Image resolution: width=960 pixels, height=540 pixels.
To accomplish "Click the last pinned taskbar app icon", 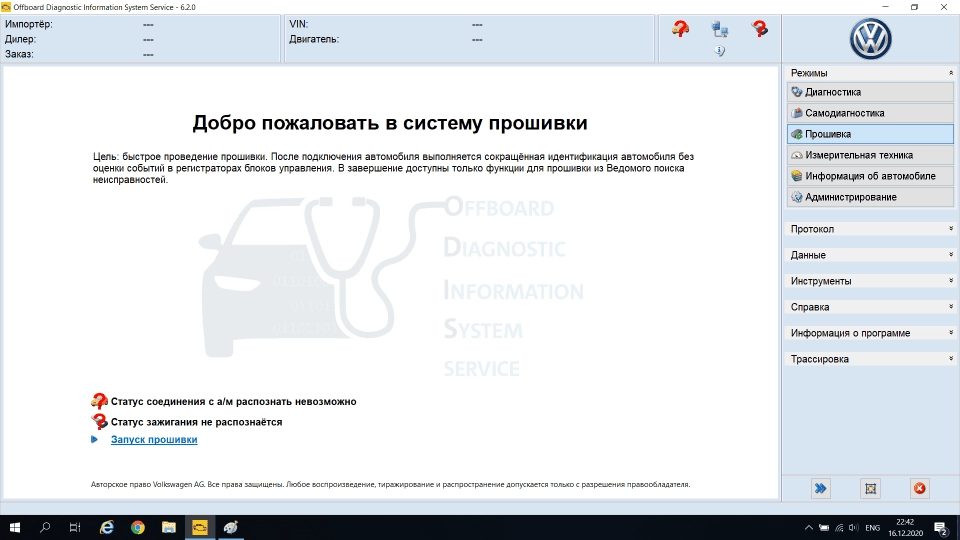I will [230, 527].
